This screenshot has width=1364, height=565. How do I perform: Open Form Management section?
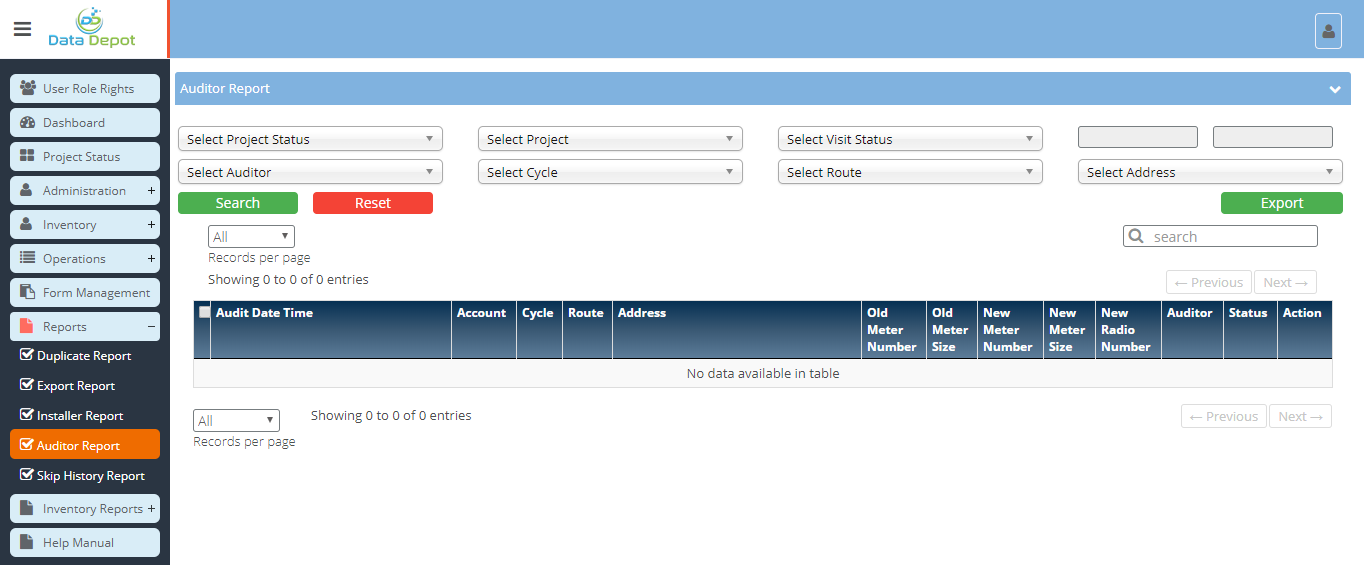85,293
